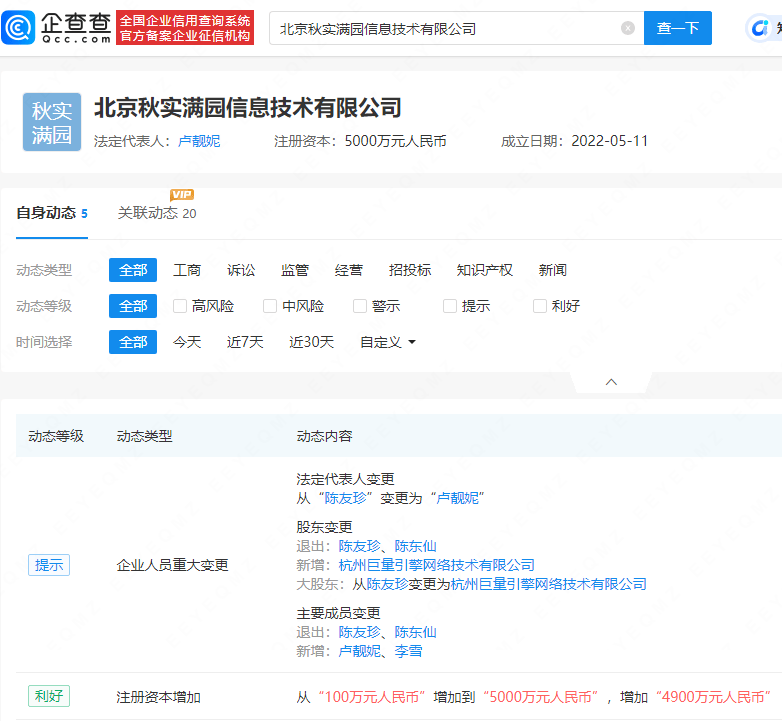Click the 全国企业信用查询系统 red banner
This screenshot has height=721, width=782.
point(185,28)
